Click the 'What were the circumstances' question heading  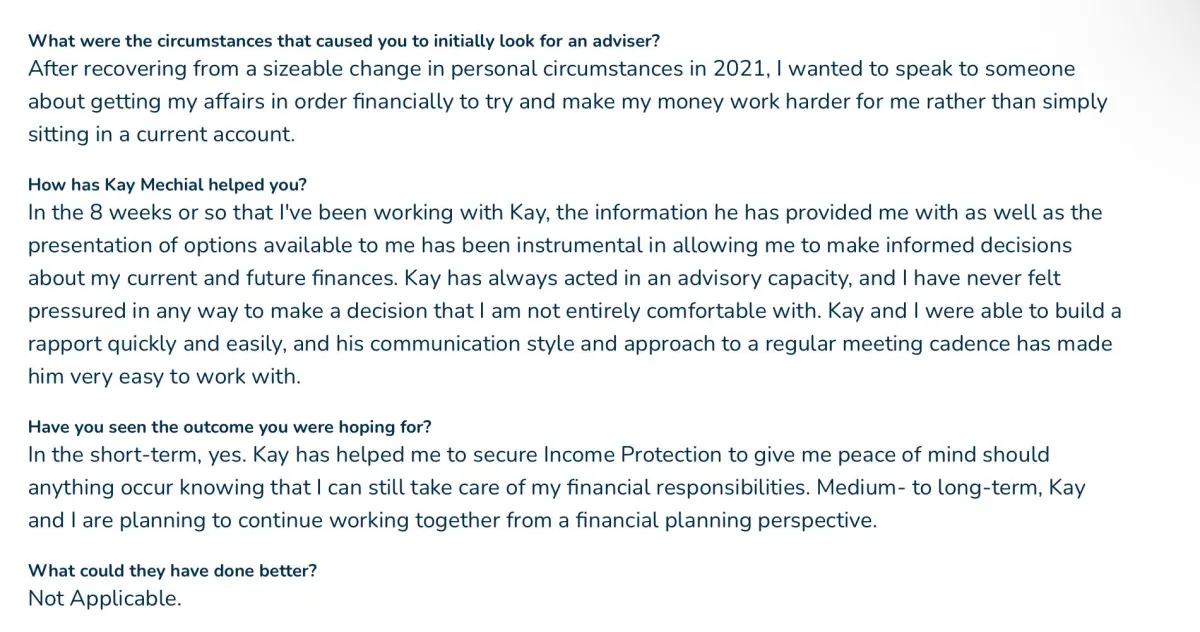(x=343, y=41)
